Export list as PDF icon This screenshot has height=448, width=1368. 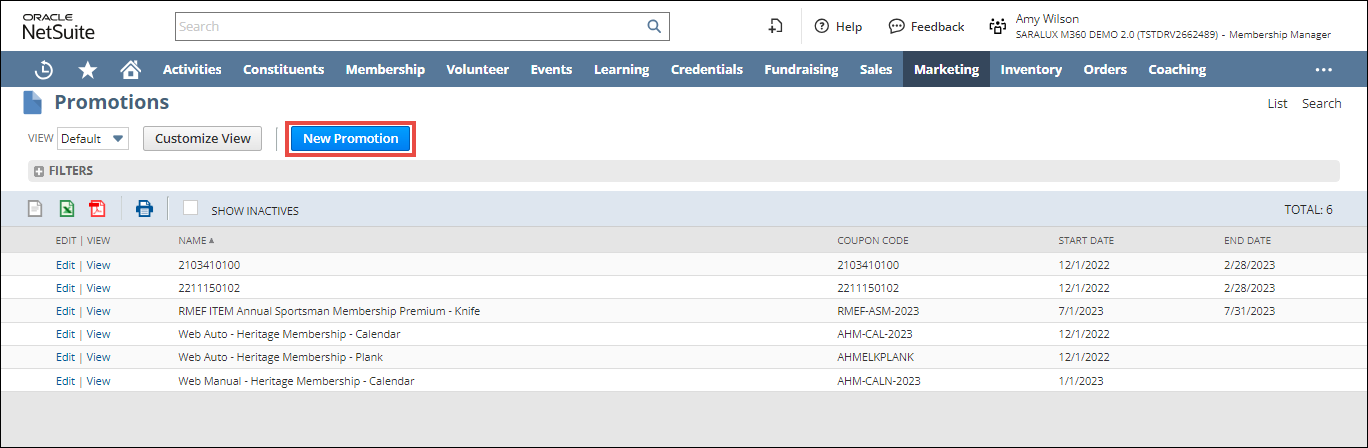97,209
